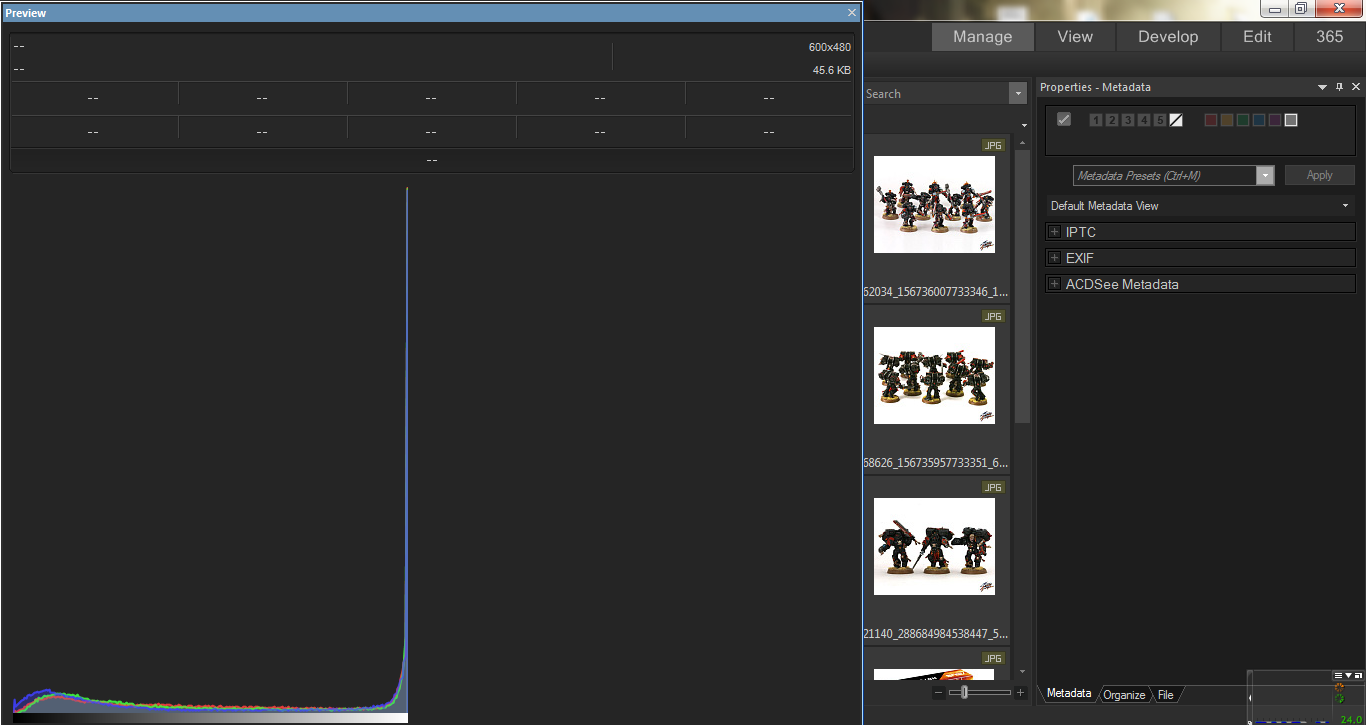Switch to the Organize tab
This screenshot has height=725, width=1366.
1124,695
